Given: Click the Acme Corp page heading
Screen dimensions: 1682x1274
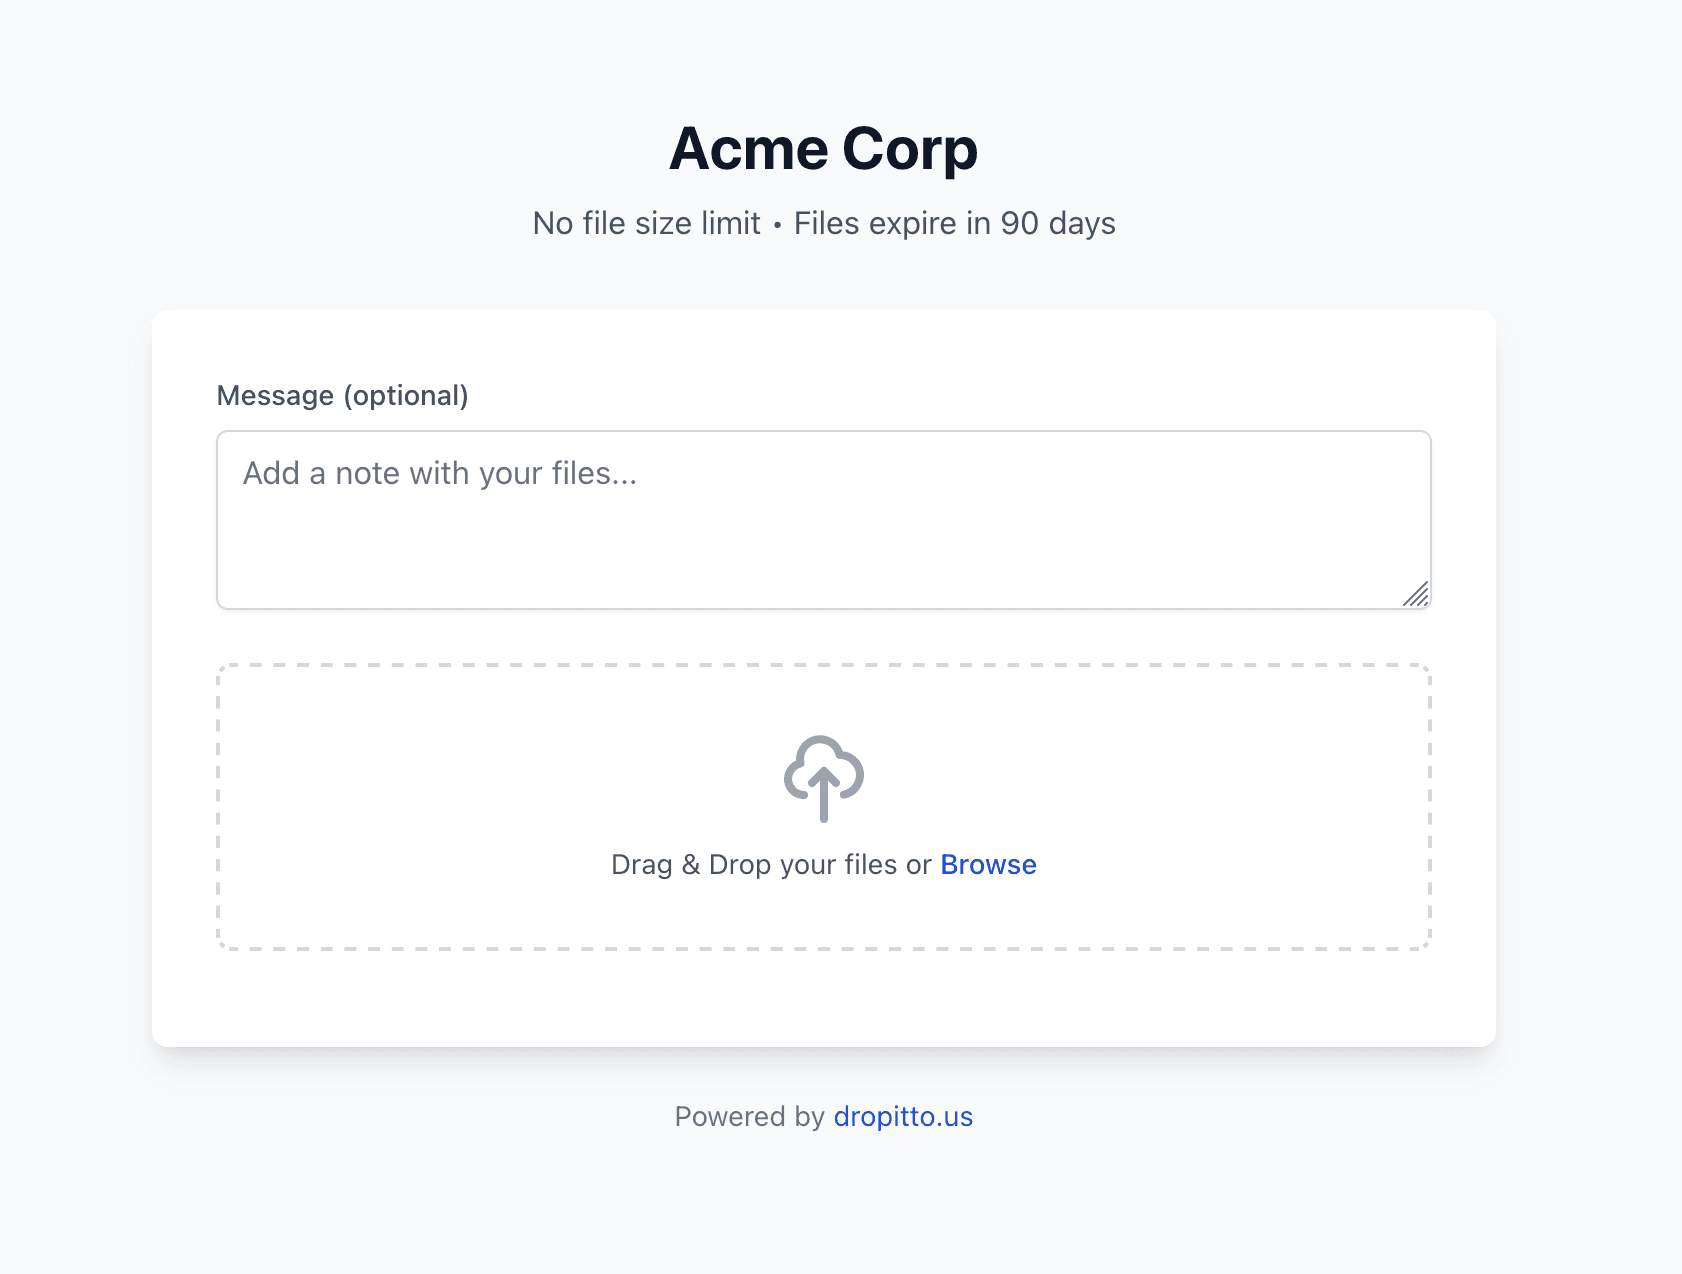Looking at the screenshot, I should click(x=823, y=148).
